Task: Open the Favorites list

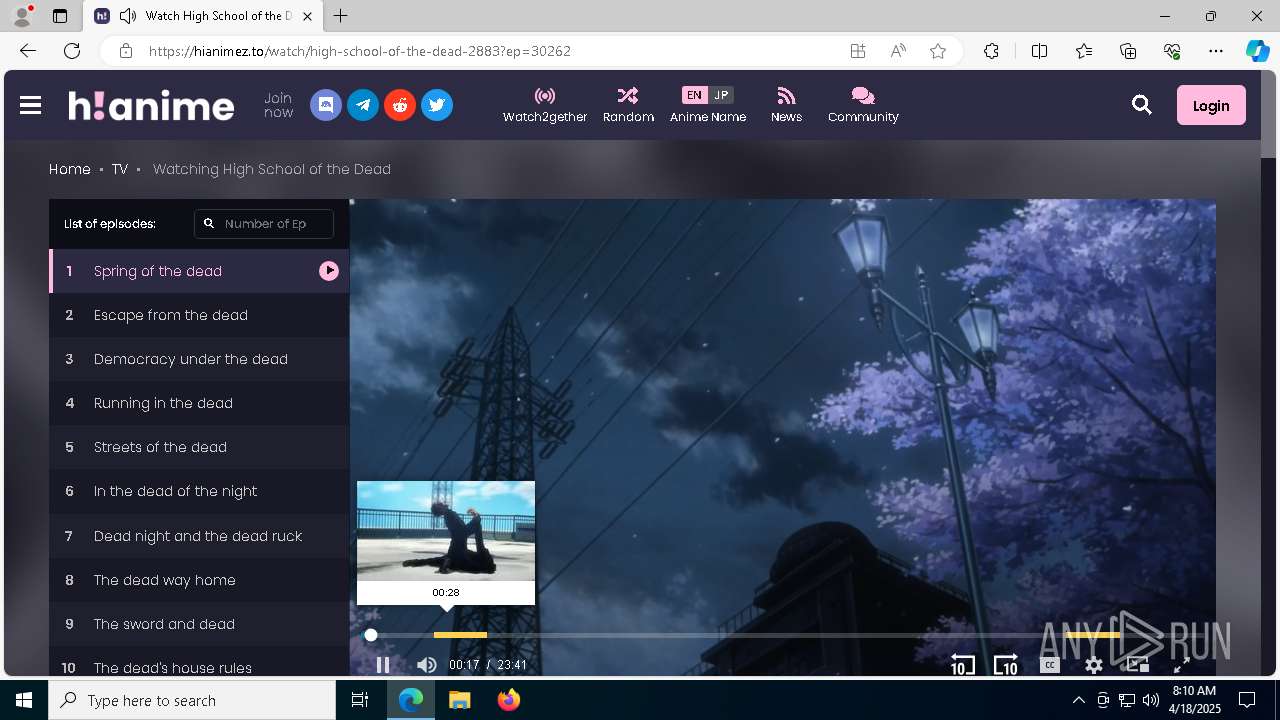Action: click(1084, 51)
